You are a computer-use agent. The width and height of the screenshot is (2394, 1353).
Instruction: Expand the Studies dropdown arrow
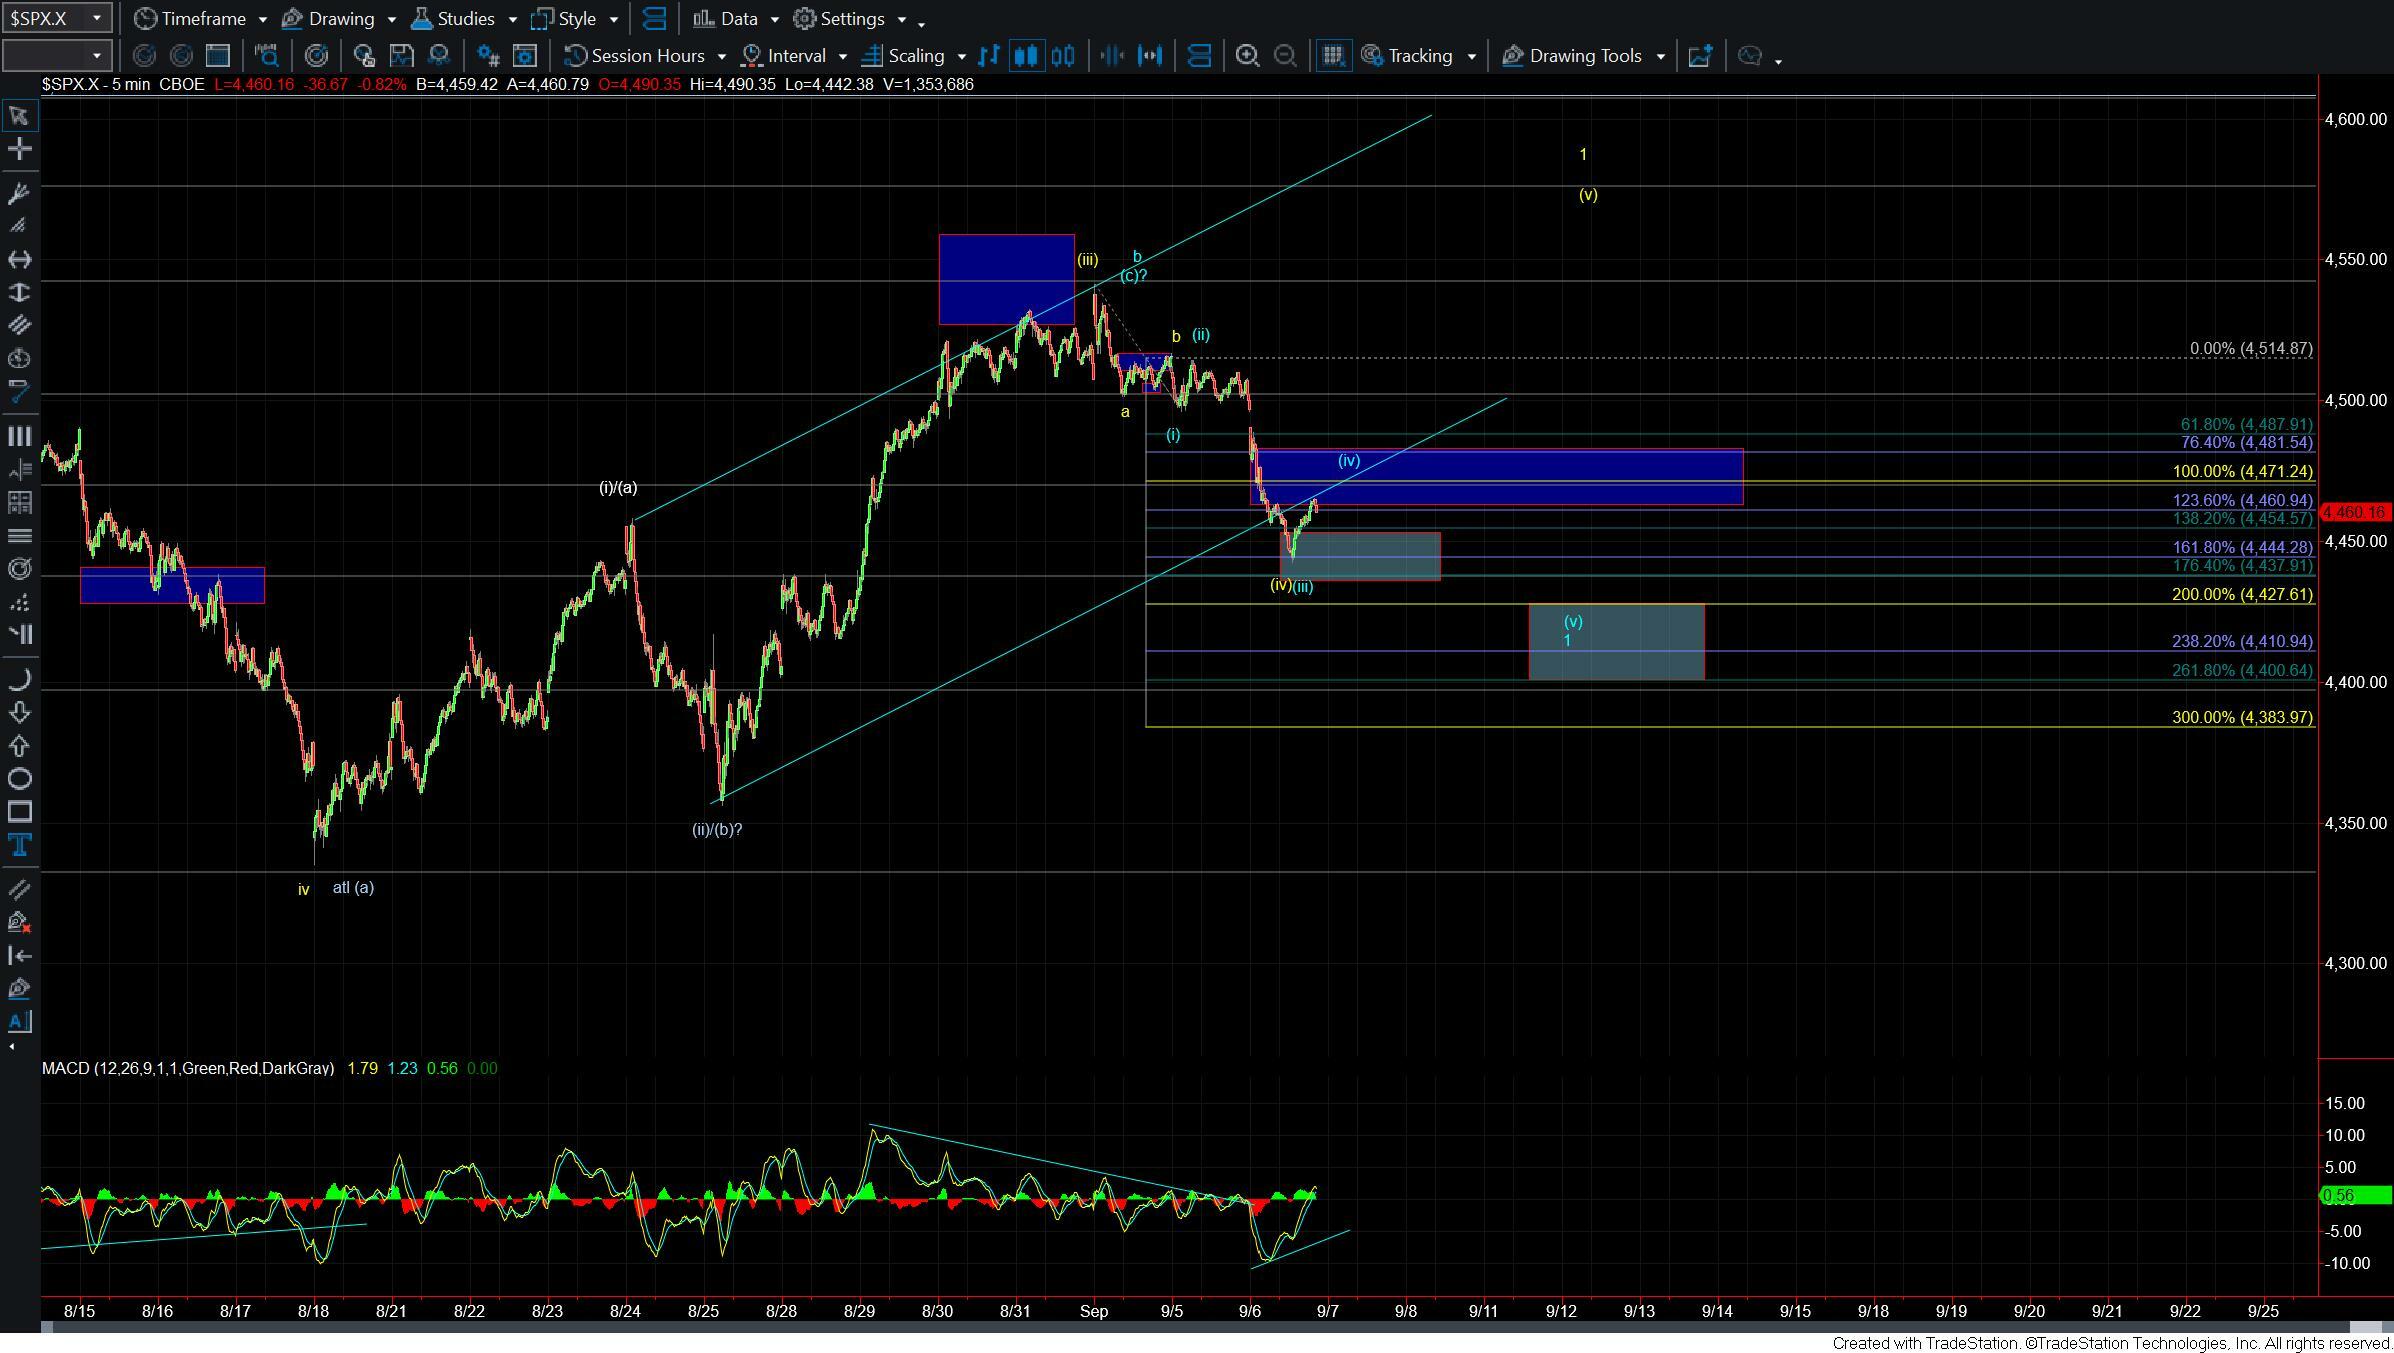click(513, 20)
